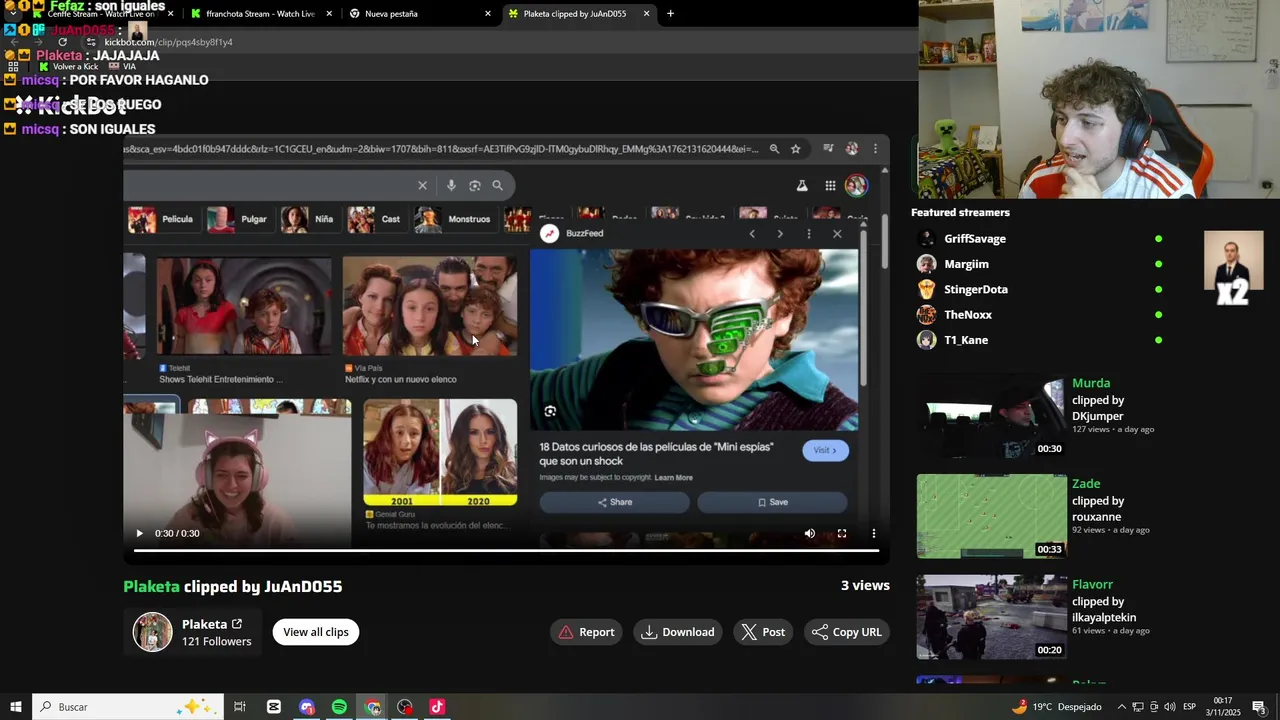Click the x2 suited-man image
Image resolution: width=1280 pixels, height=720 pixels.
(1233, 268)
